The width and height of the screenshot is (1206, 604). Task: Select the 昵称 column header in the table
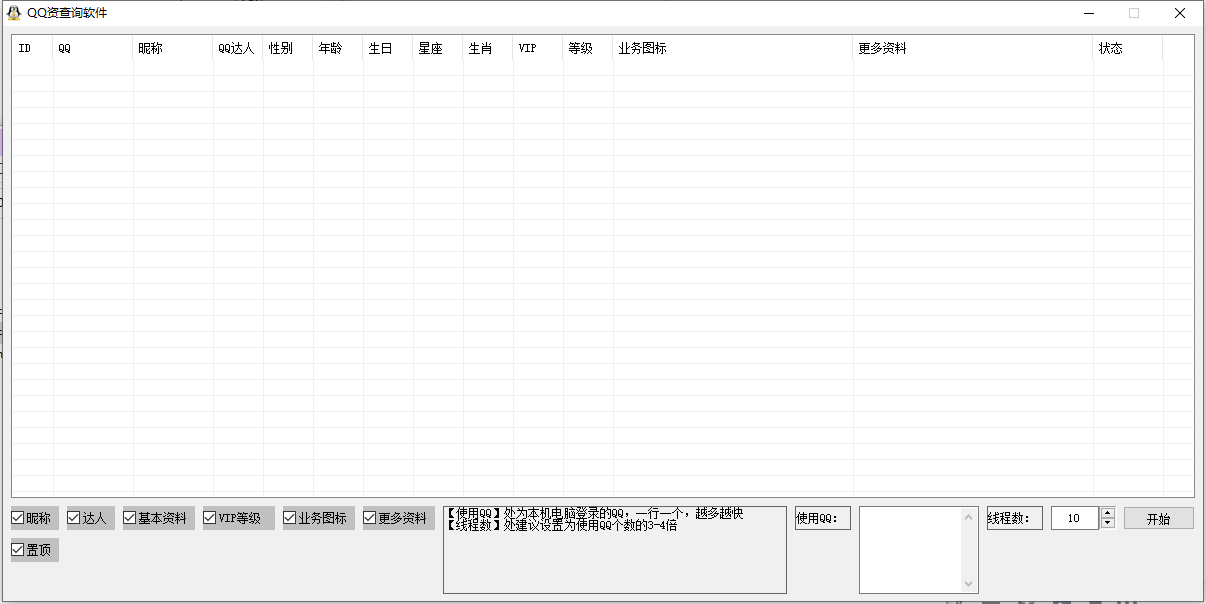coord(173,48)
